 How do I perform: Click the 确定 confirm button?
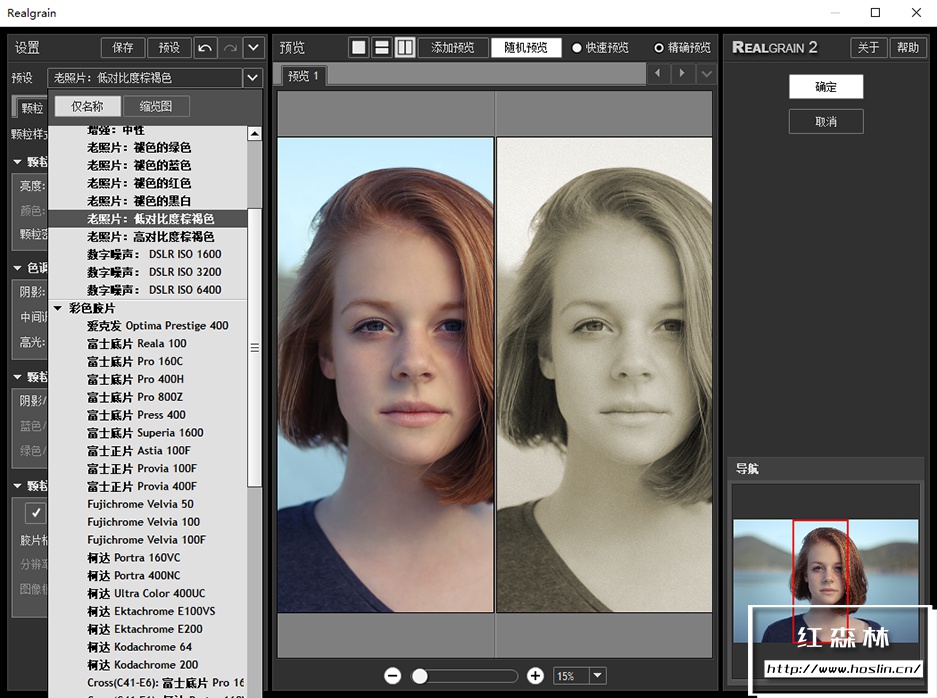(825, 87)
